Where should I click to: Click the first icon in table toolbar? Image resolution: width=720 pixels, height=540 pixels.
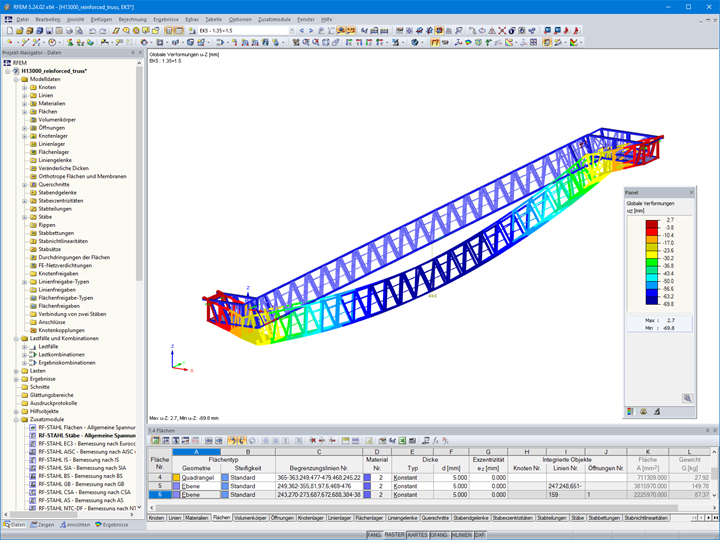[156, 441]
